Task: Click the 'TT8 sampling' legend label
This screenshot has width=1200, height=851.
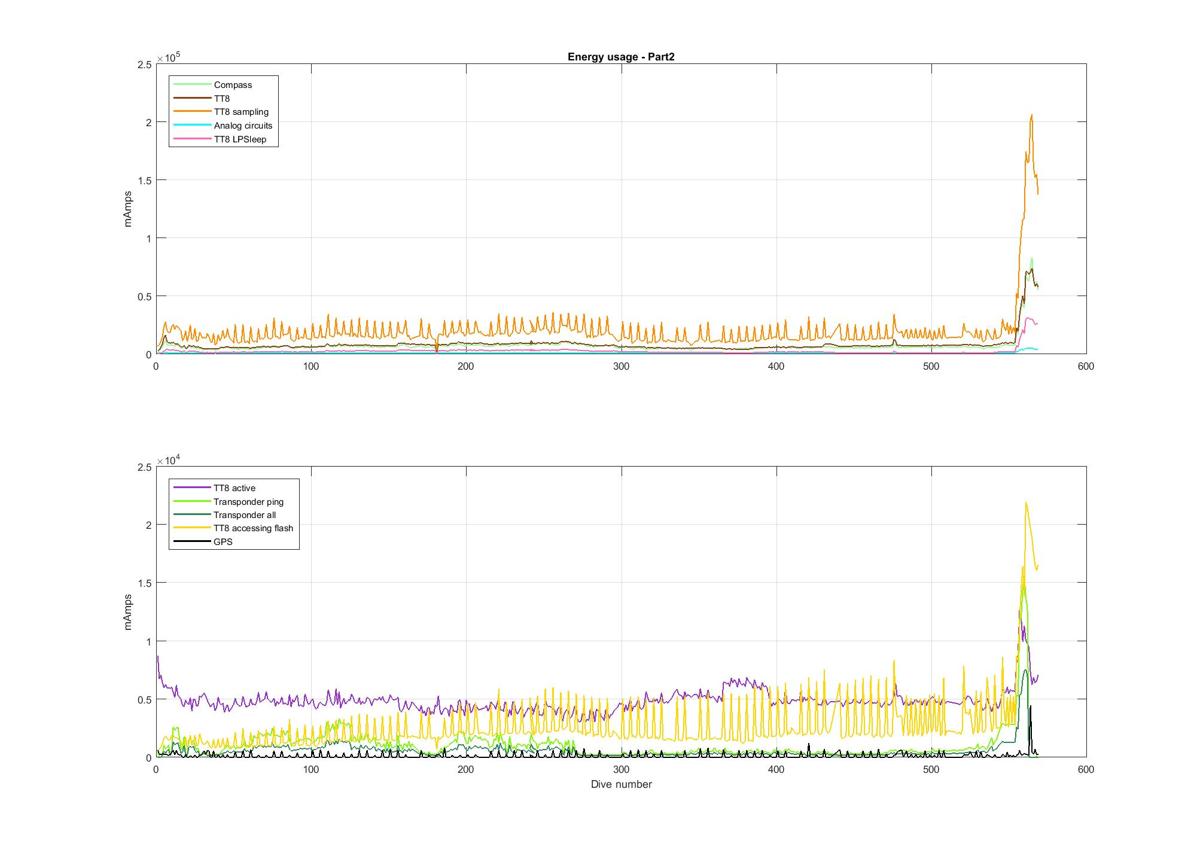Action: click(x=241, y=112)
